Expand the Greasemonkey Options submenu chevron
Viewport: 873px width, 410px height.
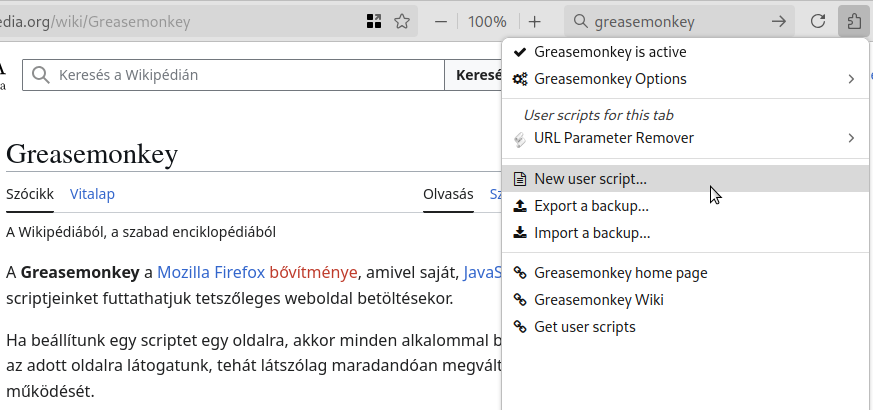(x=851, y=79)
